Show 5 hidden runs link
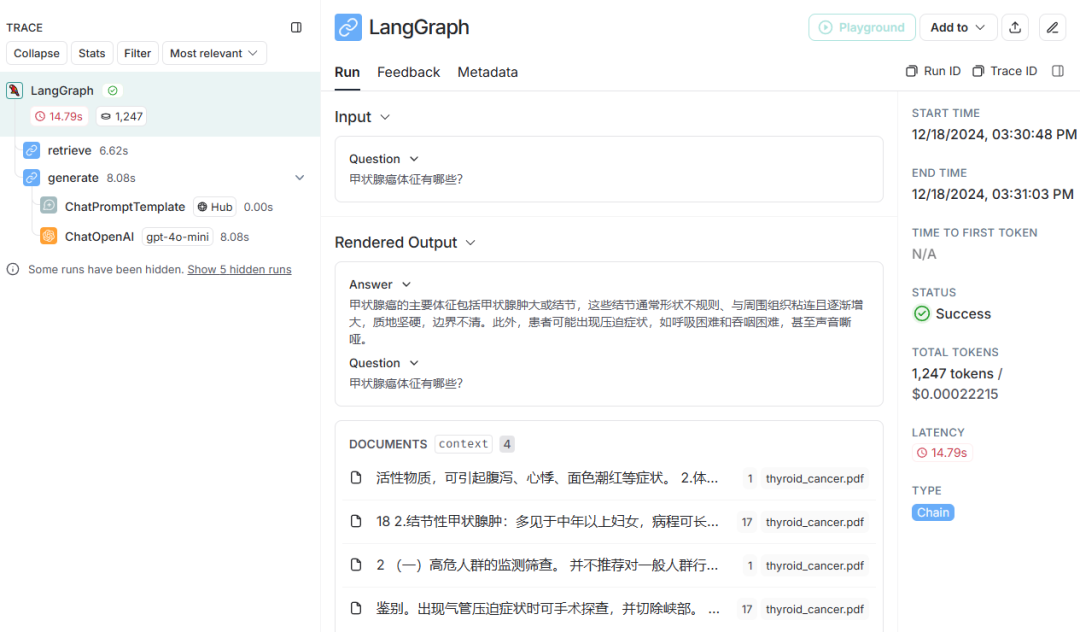This screenshot has height=632, width=1080. (x=239, y=269)
